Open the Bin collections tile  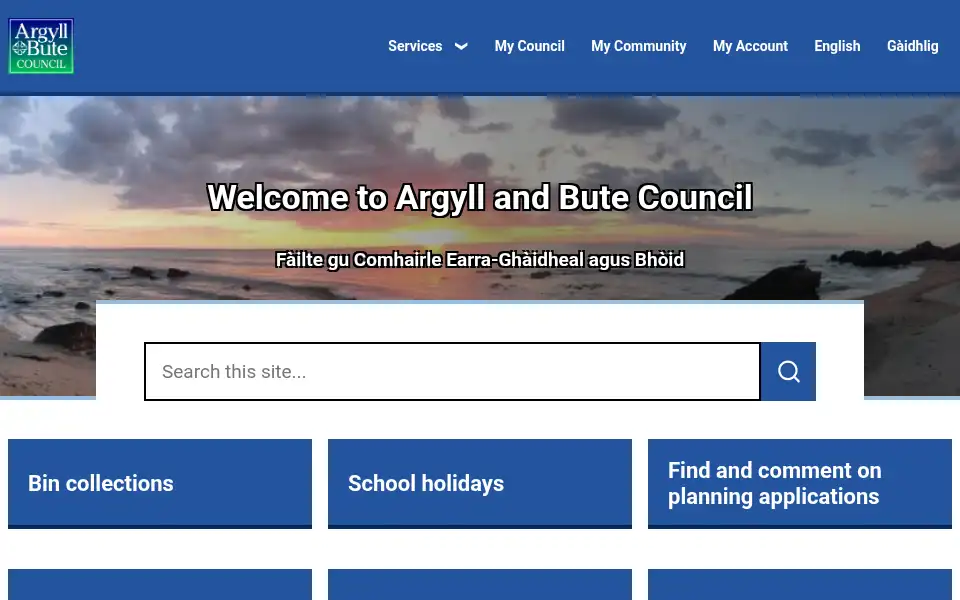tap(160, 484)
